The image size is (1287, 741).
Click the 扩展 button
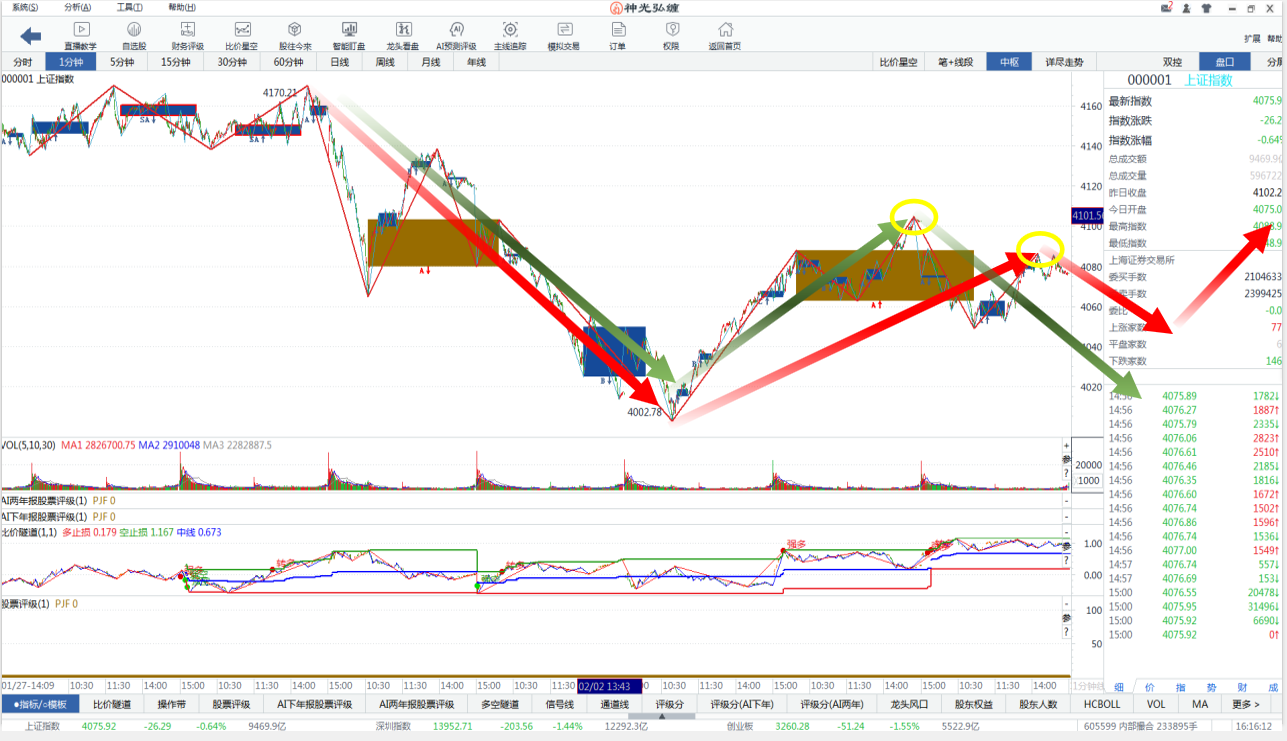pyautogui.click(x=1252, y=38)
